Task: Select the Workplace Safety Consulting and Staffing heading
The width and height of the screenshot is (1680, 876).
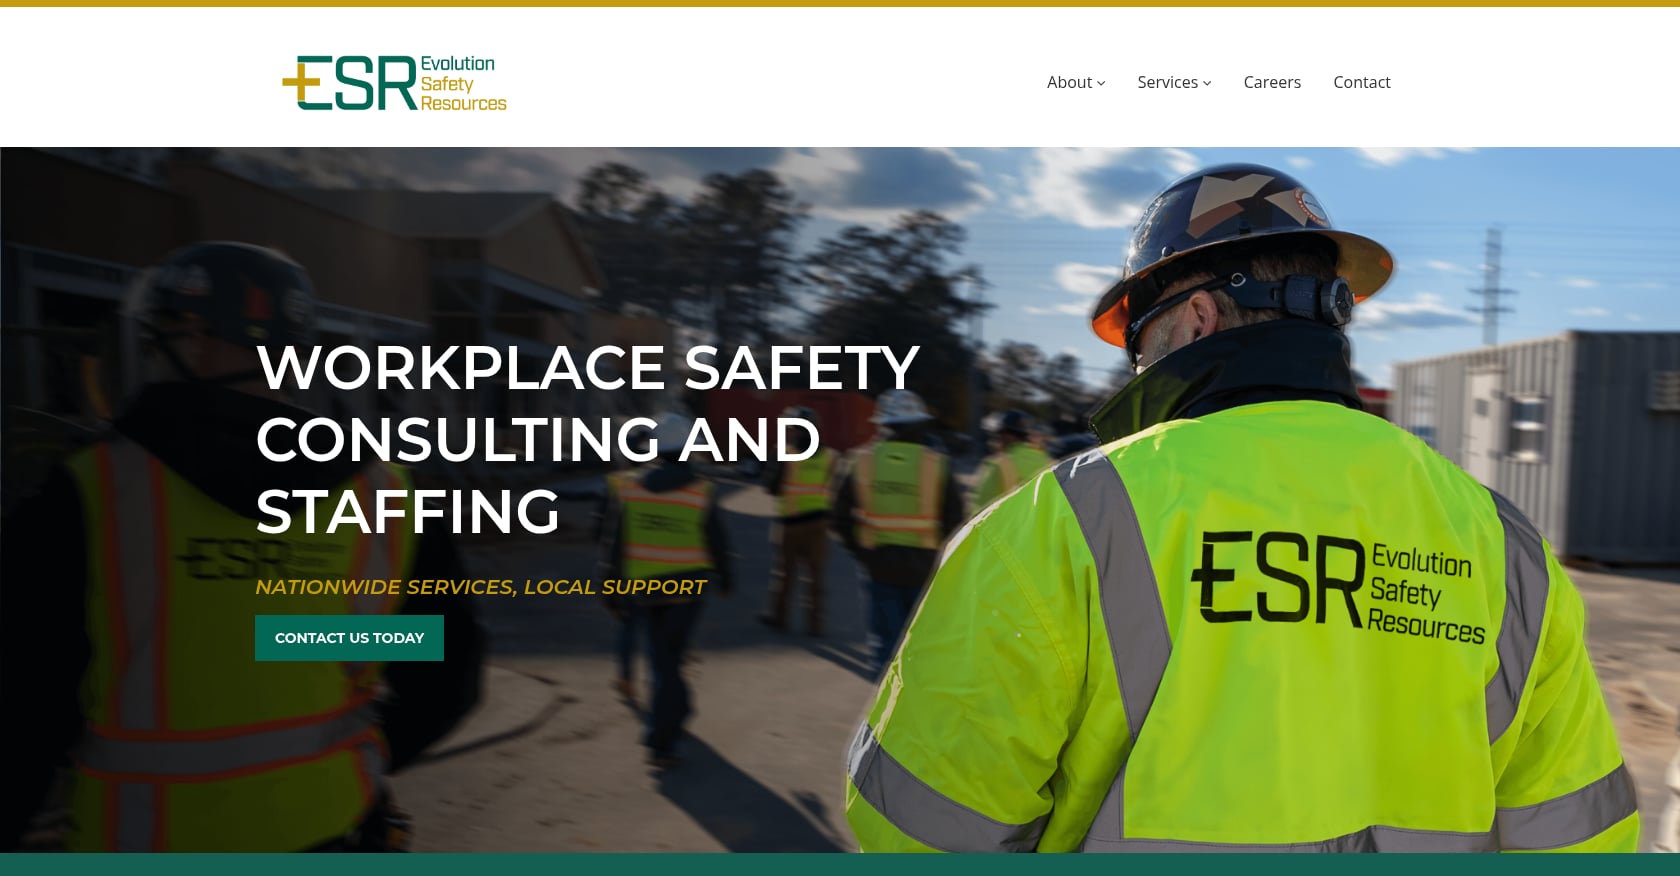Action: [x=587, y=439]
